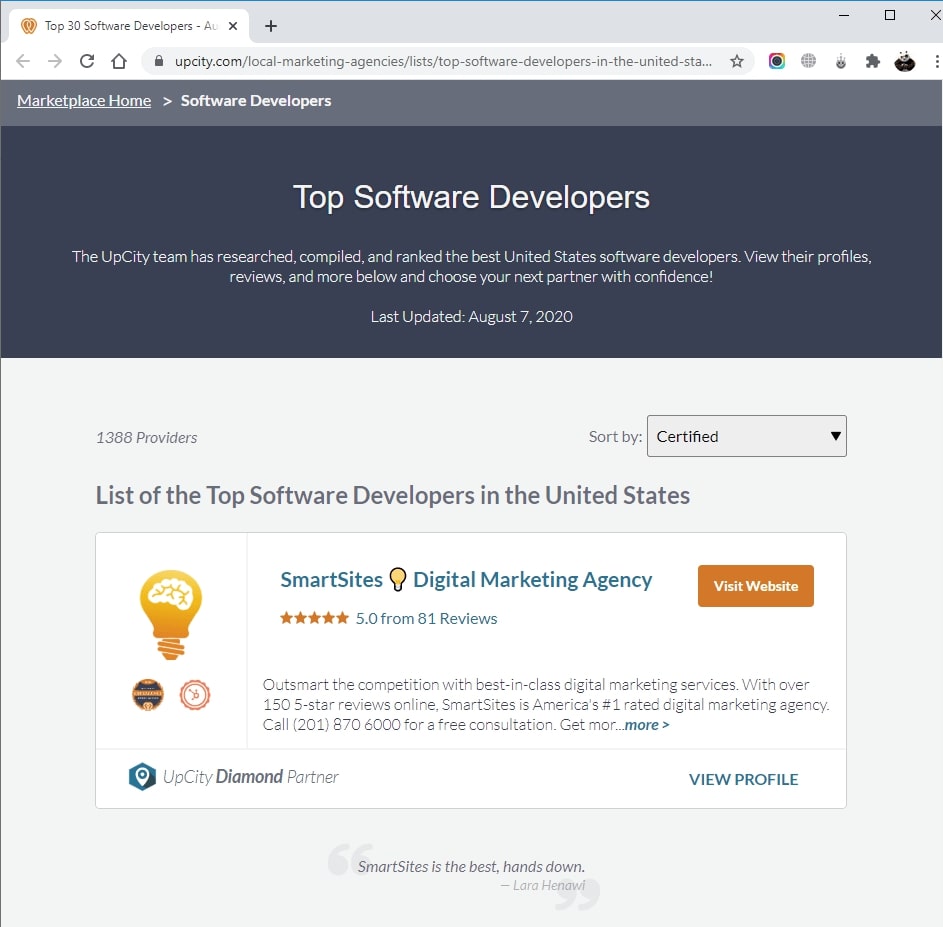Bookmark this page with the star icon
Screen dimensions: 943x927
(x=737, y=61)
